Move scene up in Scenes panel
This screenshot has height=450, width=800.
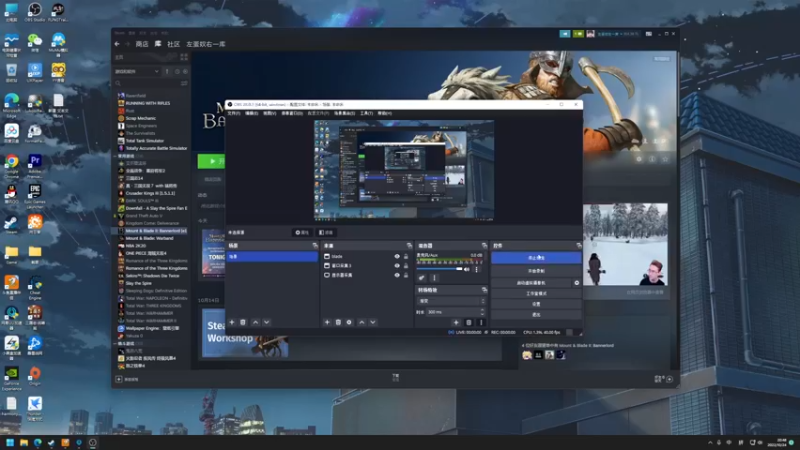[x=256, y=322]
